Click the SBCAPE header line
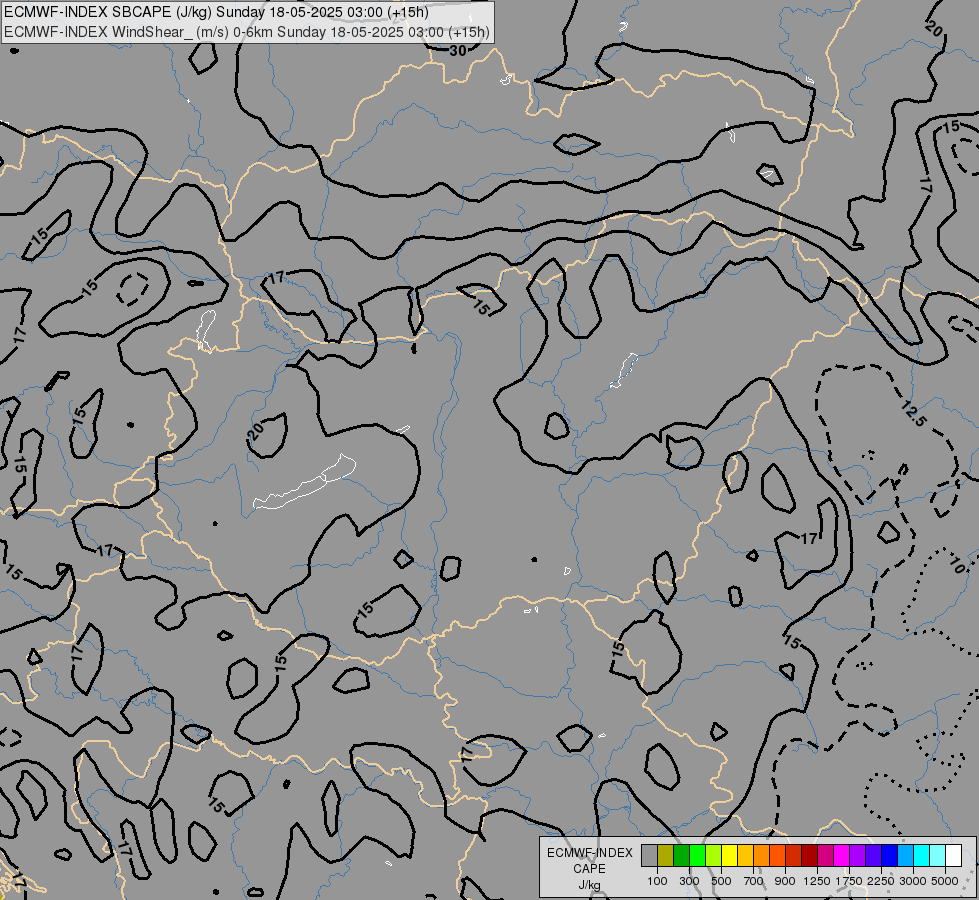The image size is (979, 900). tap(216, 12)
